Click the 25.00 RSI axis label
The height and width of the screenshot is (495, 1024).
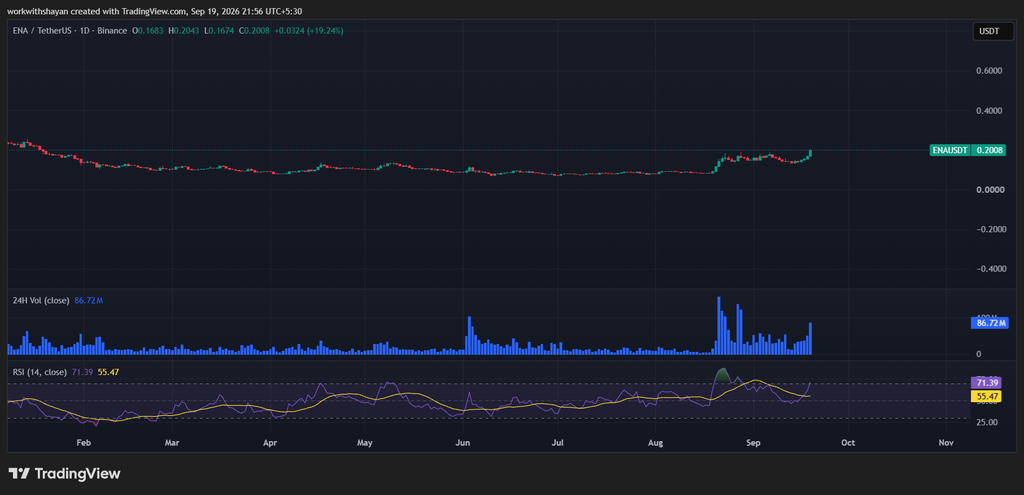tap(988, 423)
